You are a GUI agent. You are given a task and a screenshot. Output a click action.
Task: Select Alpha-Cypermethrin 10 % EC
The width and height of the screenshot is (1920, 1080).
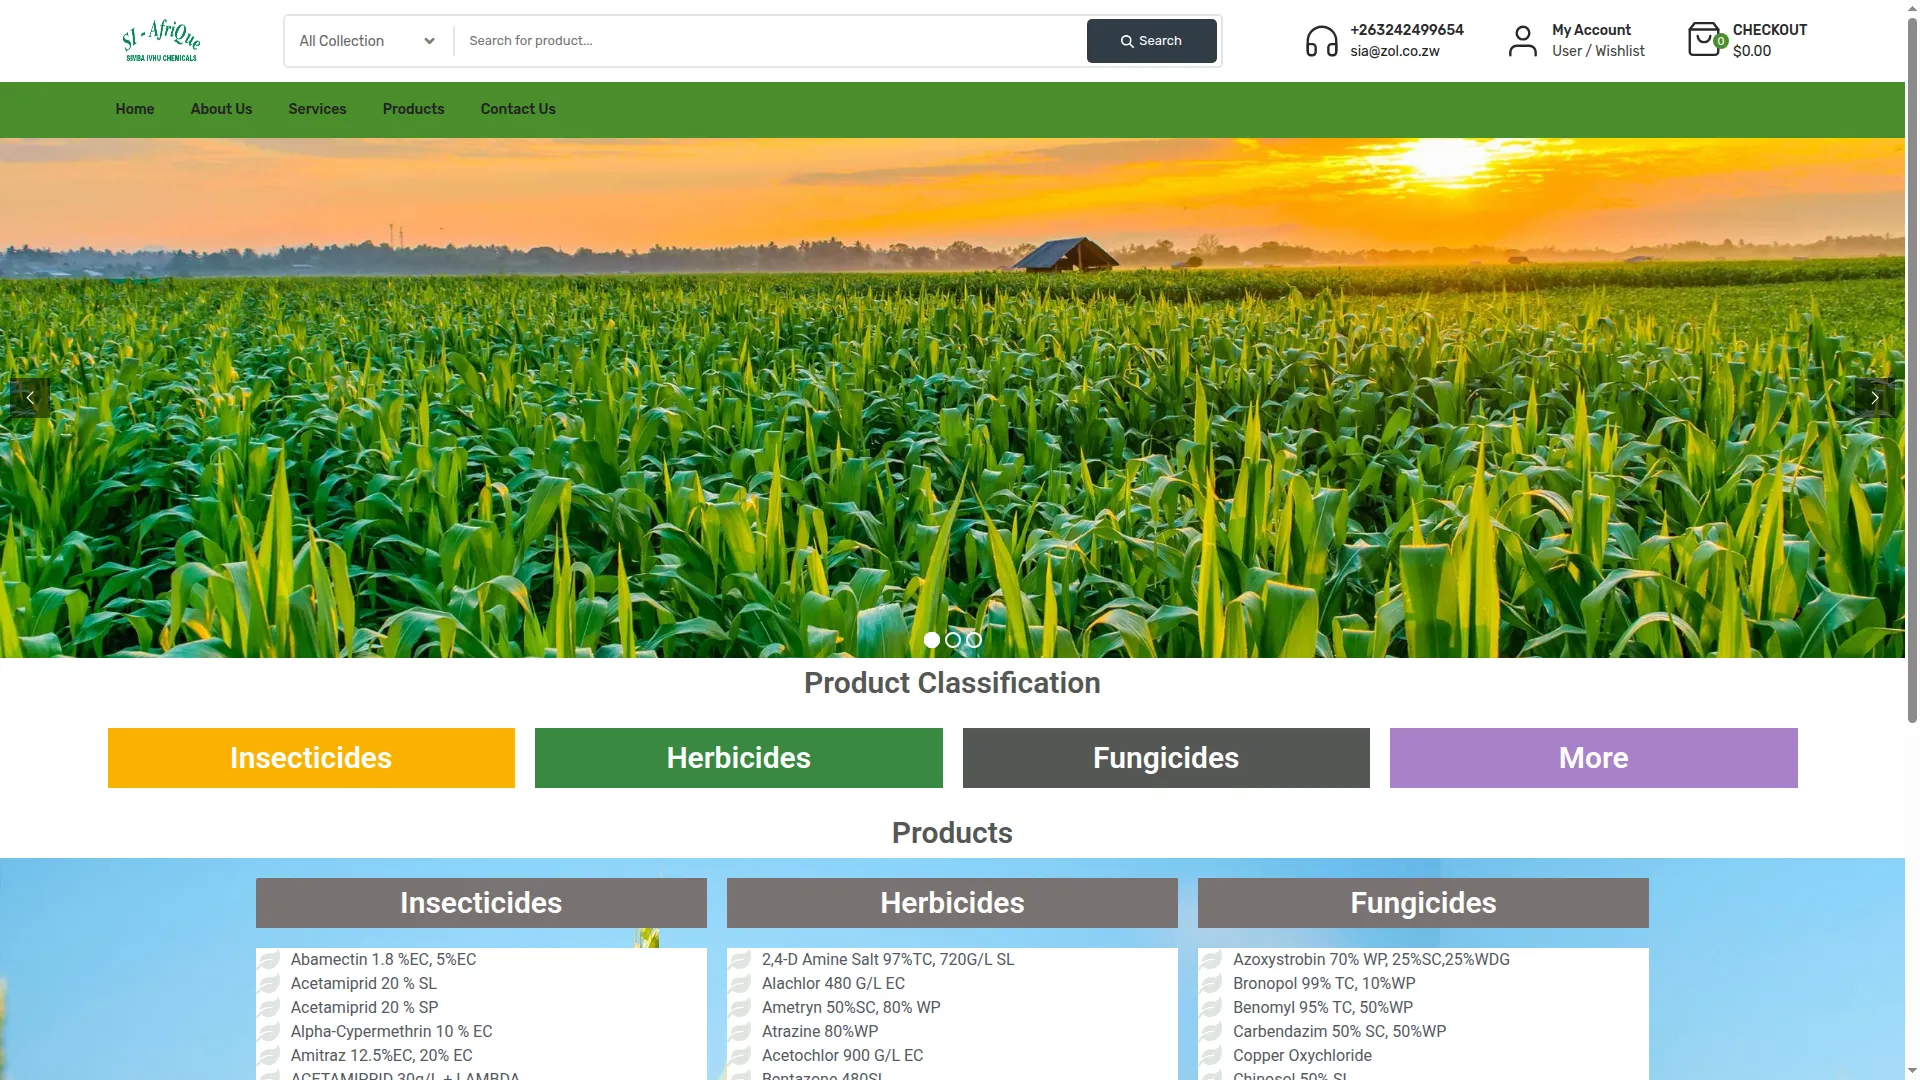(x=391, y=1032)
